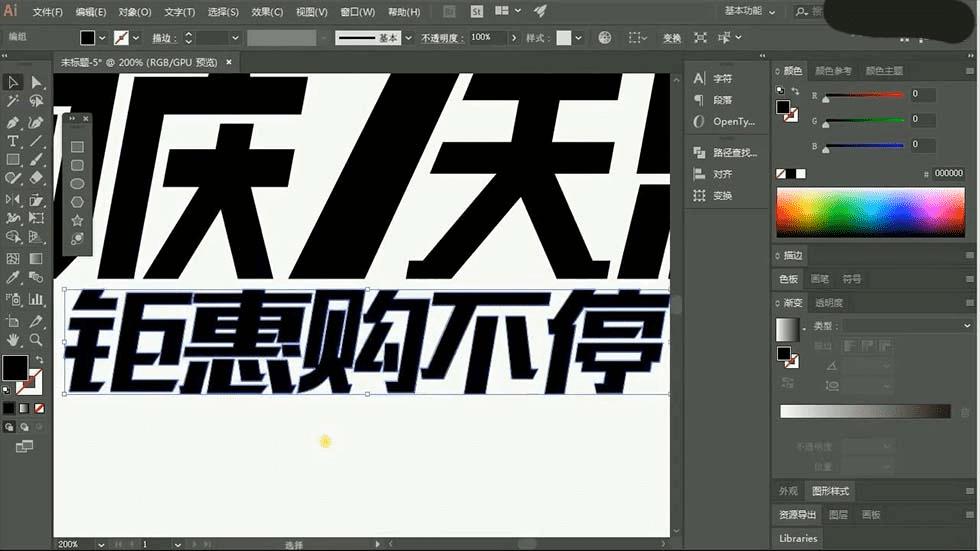Pick Star in floating shape panel
980x551 pixels.
coord(77,220)
